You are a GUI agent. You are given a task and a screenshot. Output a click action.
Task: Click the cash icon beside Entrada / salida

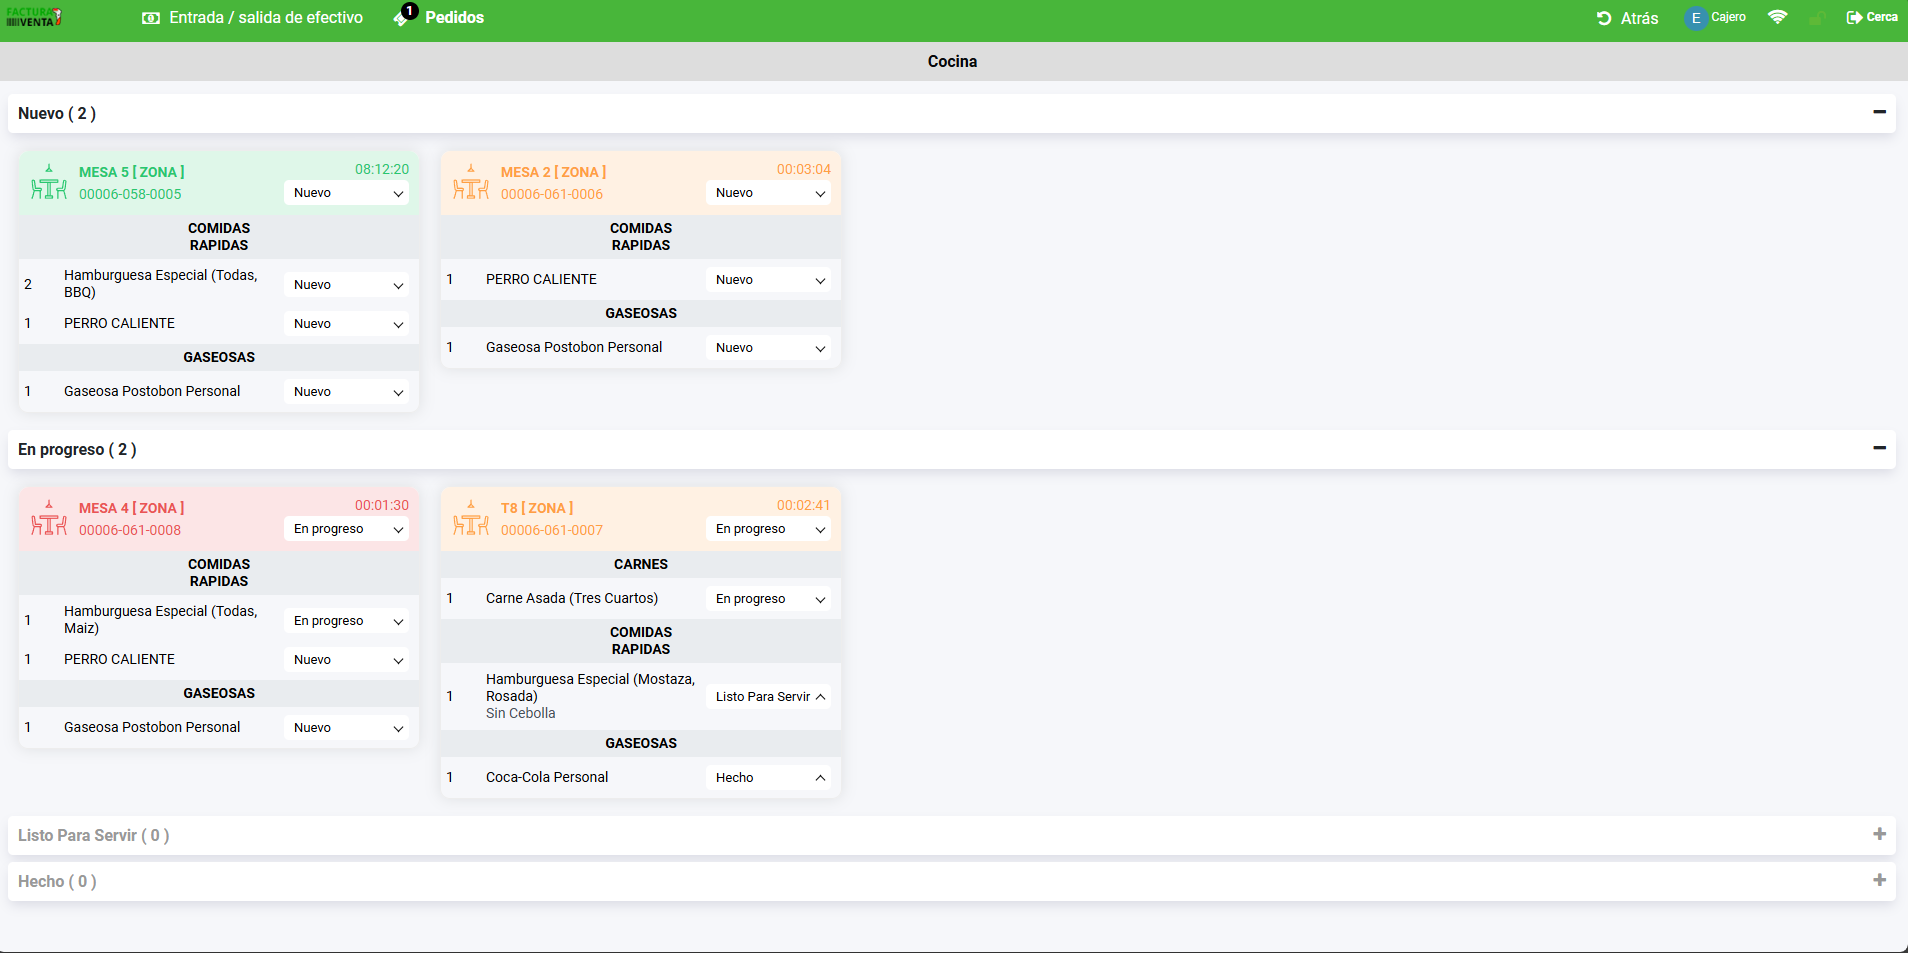[151, 18]
